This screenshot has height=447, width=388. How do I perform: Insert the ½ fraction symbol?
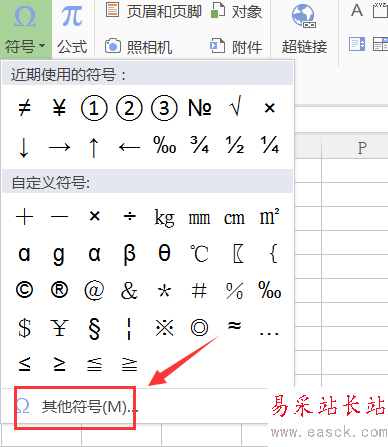click(x=235, y=145)
